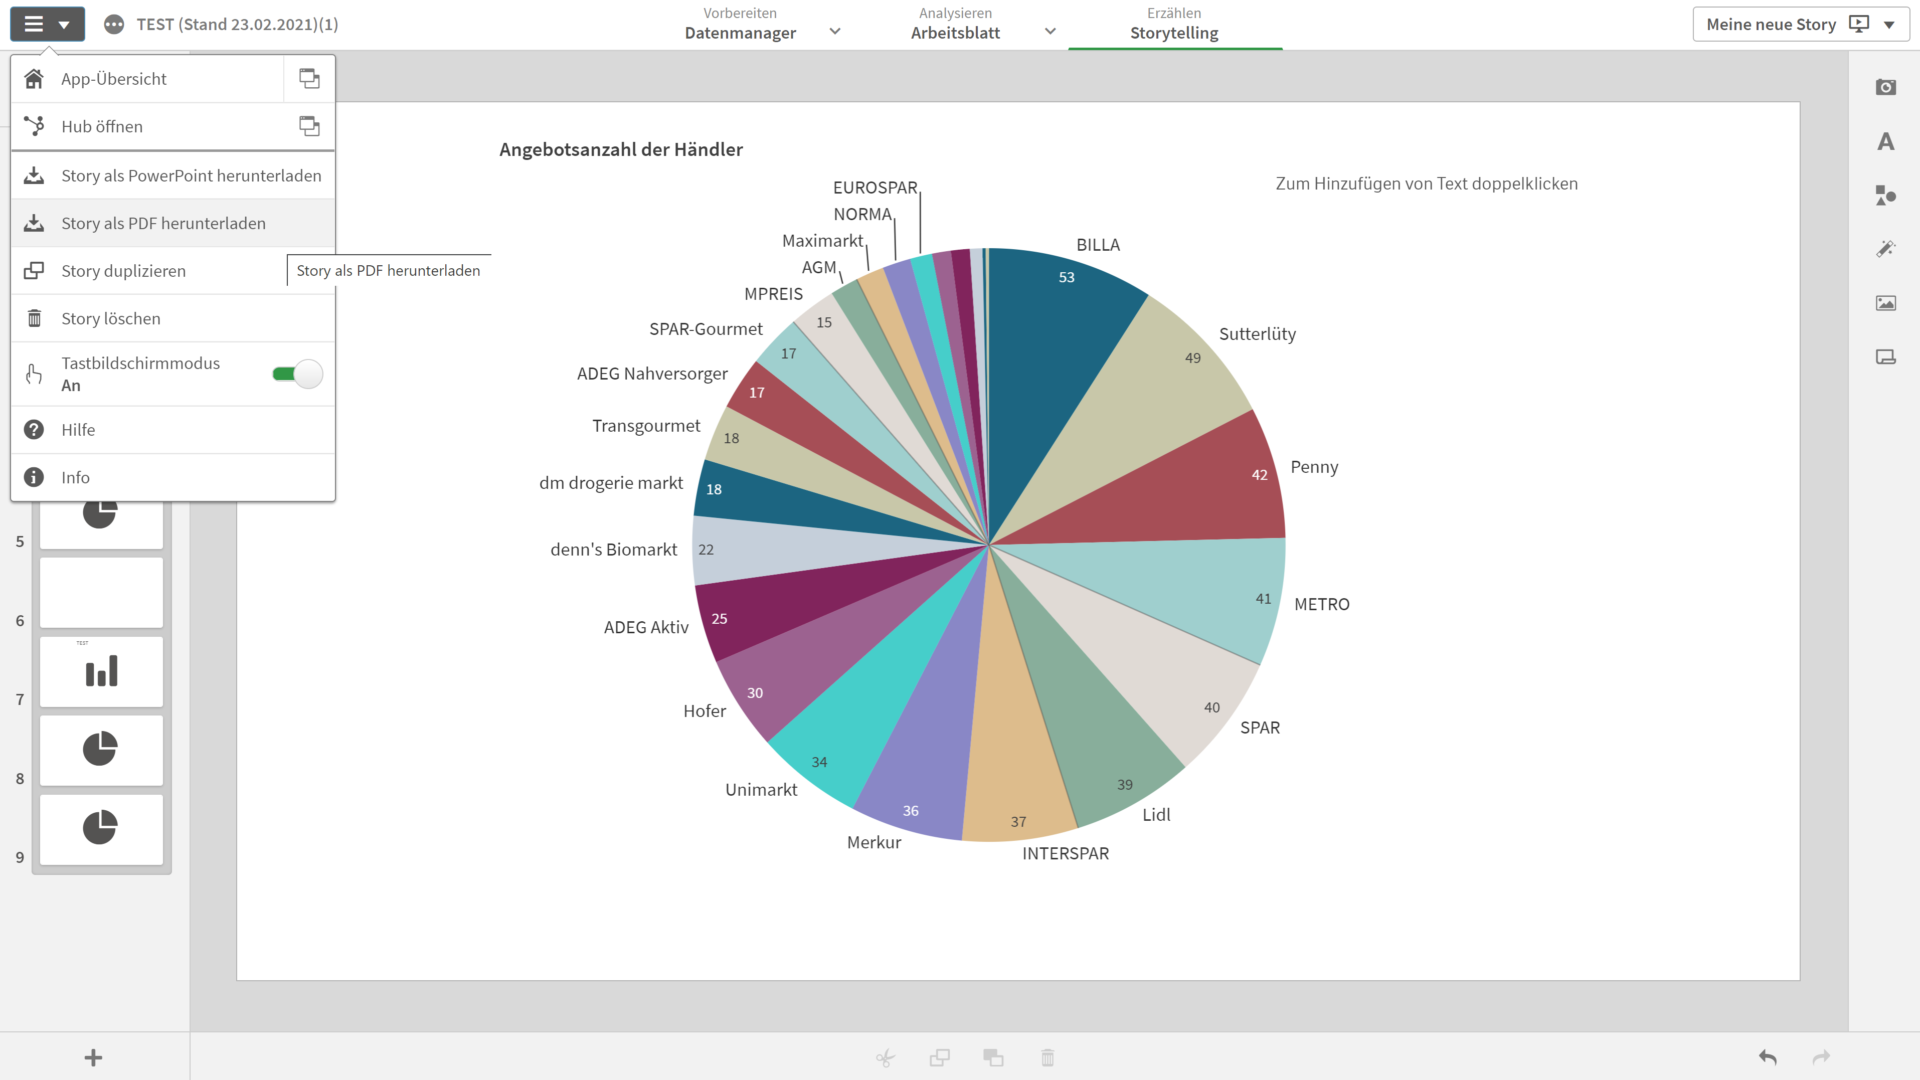Click the cut scissors icon
Screen dimensions: 1920x1080
click(x=885, y=1058)
